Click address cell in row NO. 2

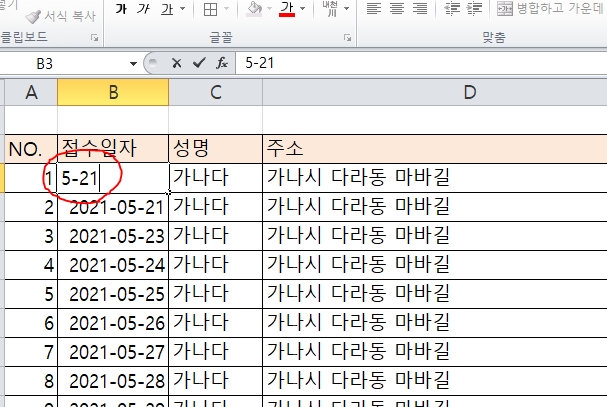[435, 207]
